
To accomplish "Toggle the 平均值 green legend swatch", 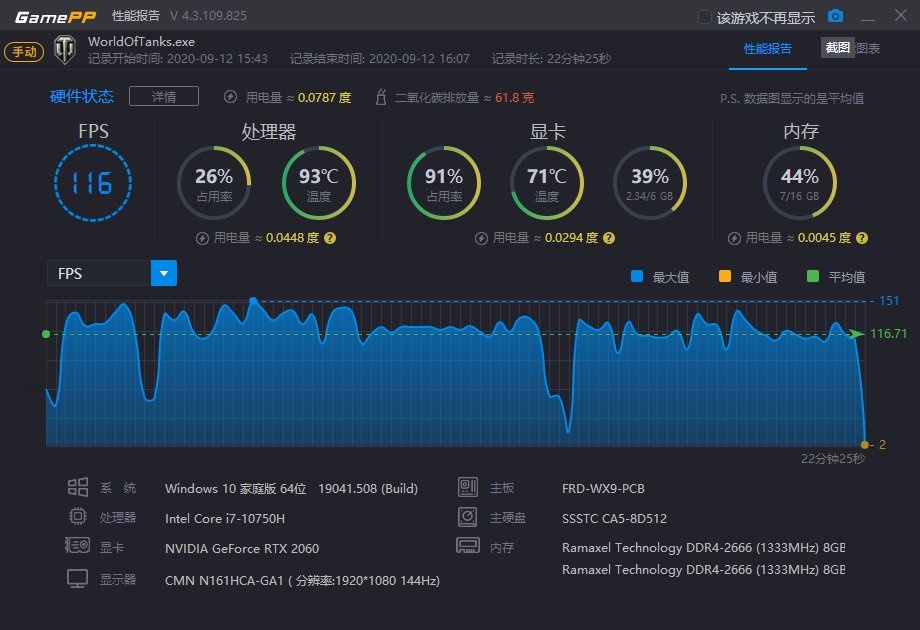I will click(813, 276).
